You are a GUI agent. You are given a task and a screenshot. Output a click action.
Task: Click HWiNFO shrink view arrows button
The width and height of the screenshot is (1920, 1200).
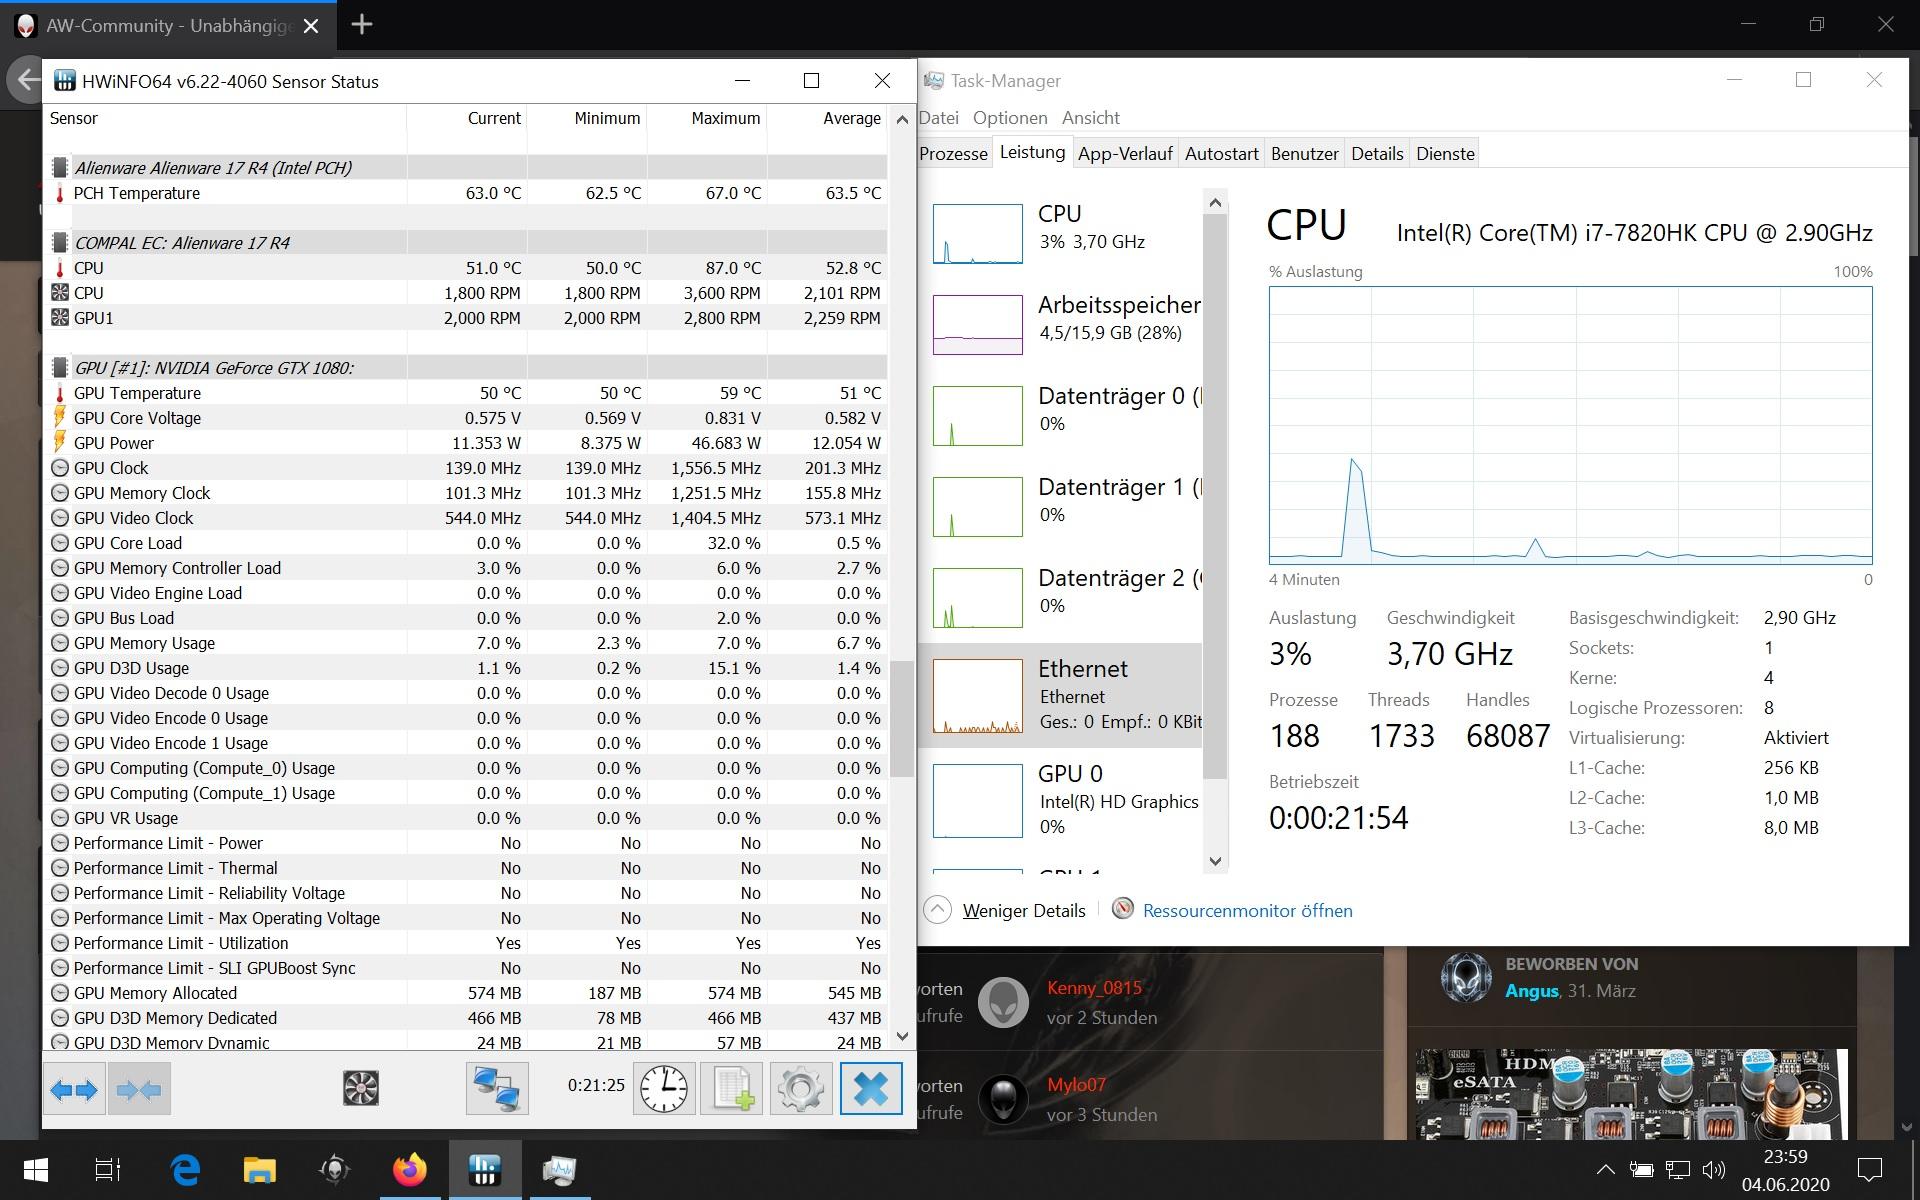point(139,1089)
